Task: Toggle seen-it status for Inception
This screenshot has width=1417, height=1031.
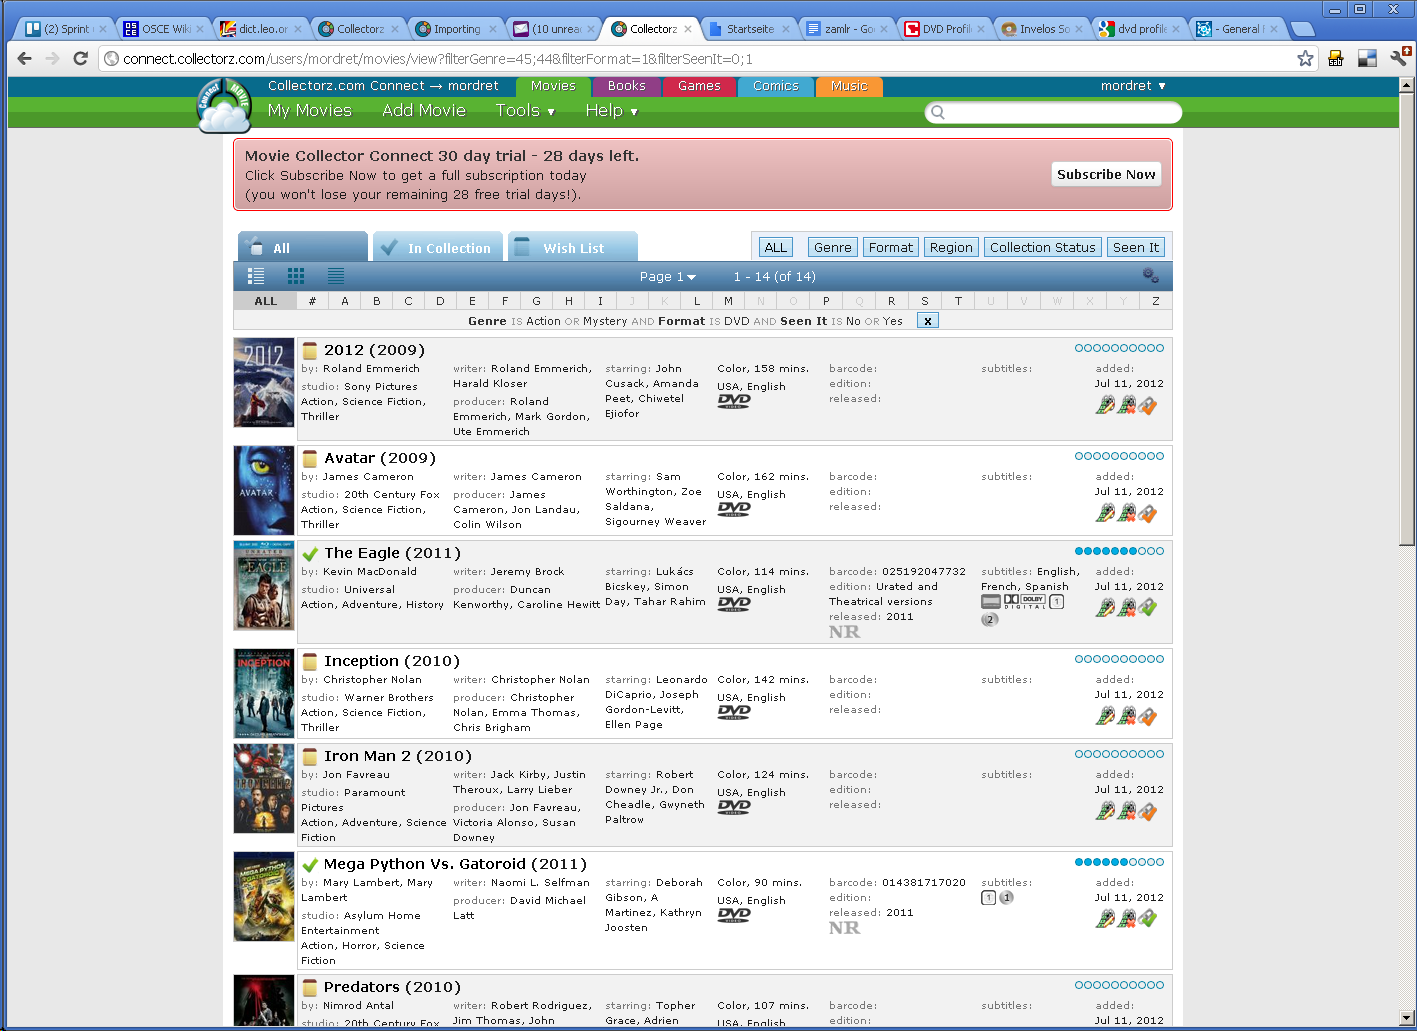Action: [1147, 716]
